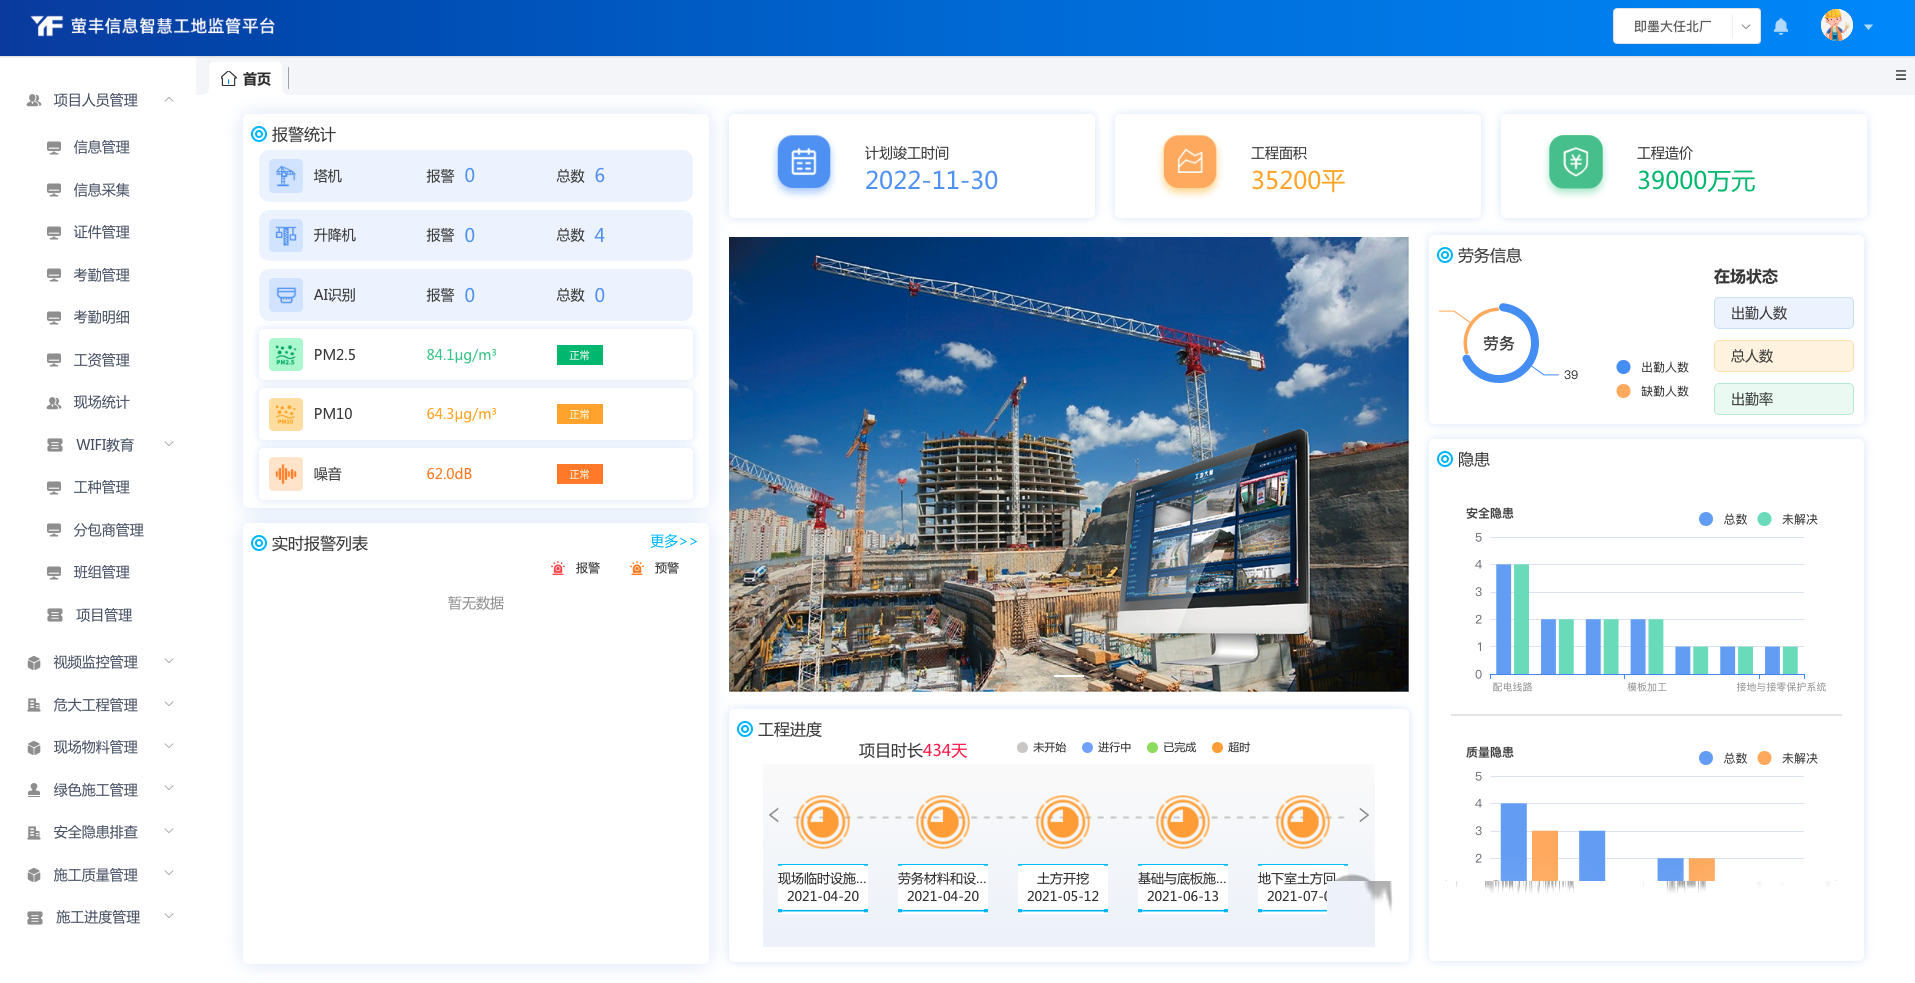Open the 即墨大任北厂 project dropdown
1915x983 pixels.
coord(1685,27)
